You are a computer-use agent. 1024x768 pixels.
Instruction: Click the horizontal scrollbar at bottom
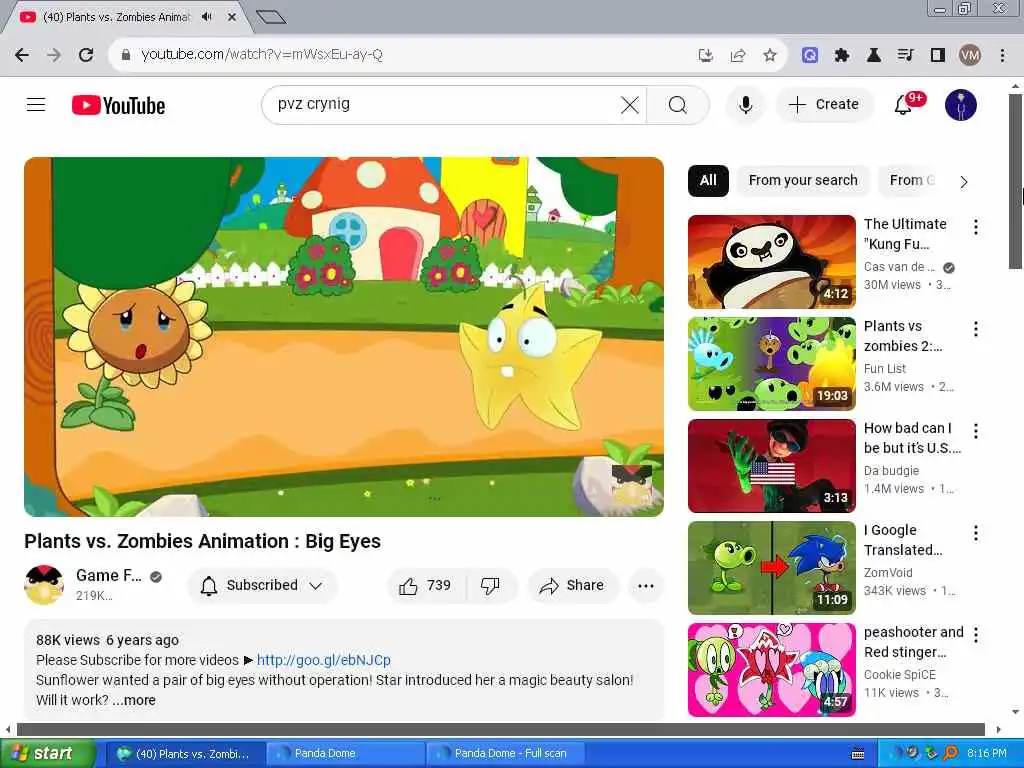[500, 729]
